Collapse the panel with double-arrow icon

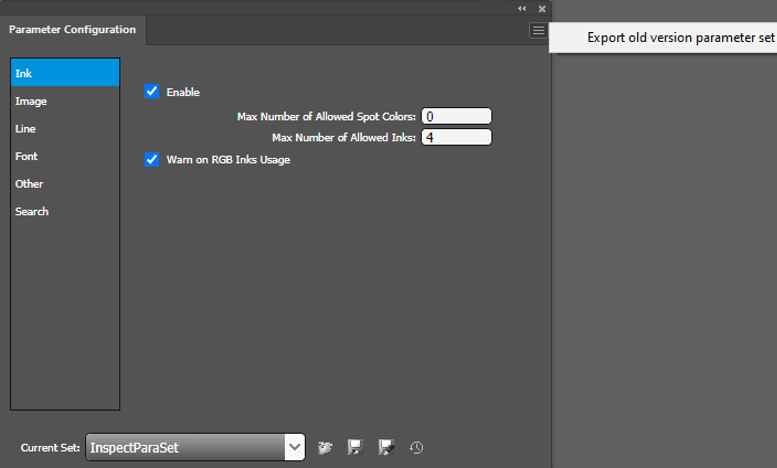[522, 8]
